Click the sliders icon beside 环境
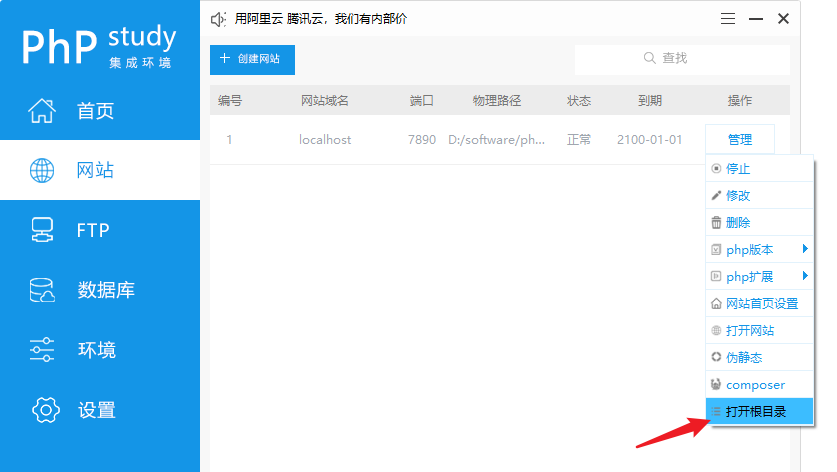The image size is (837, 472). [x=42, y=350]
